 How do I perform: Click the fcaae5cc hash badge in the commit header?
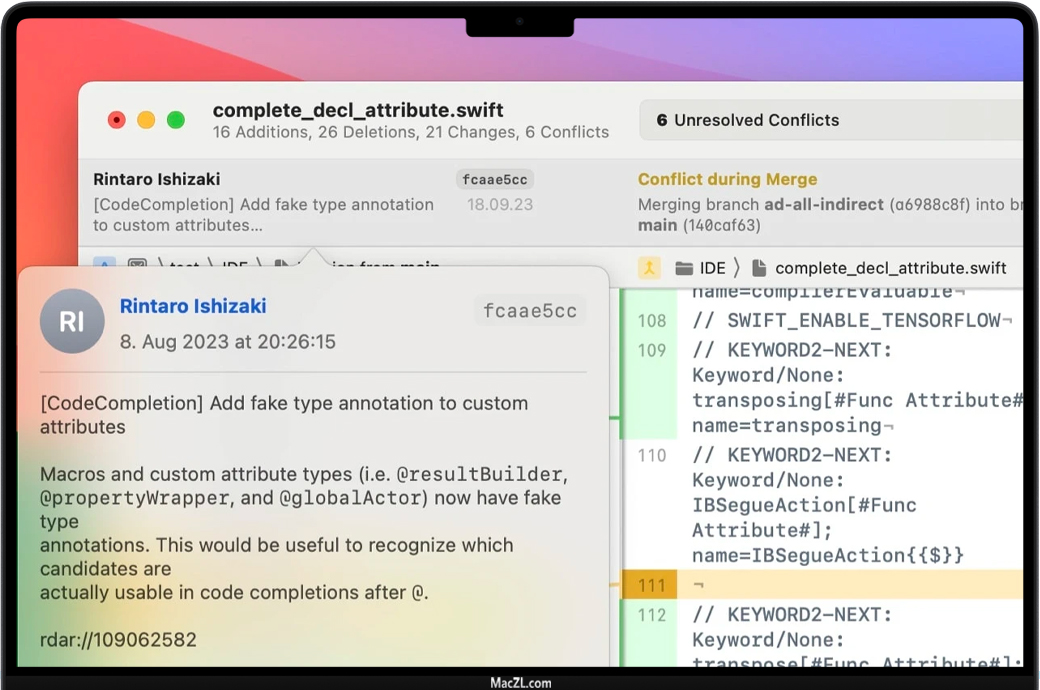pos(494,180)
